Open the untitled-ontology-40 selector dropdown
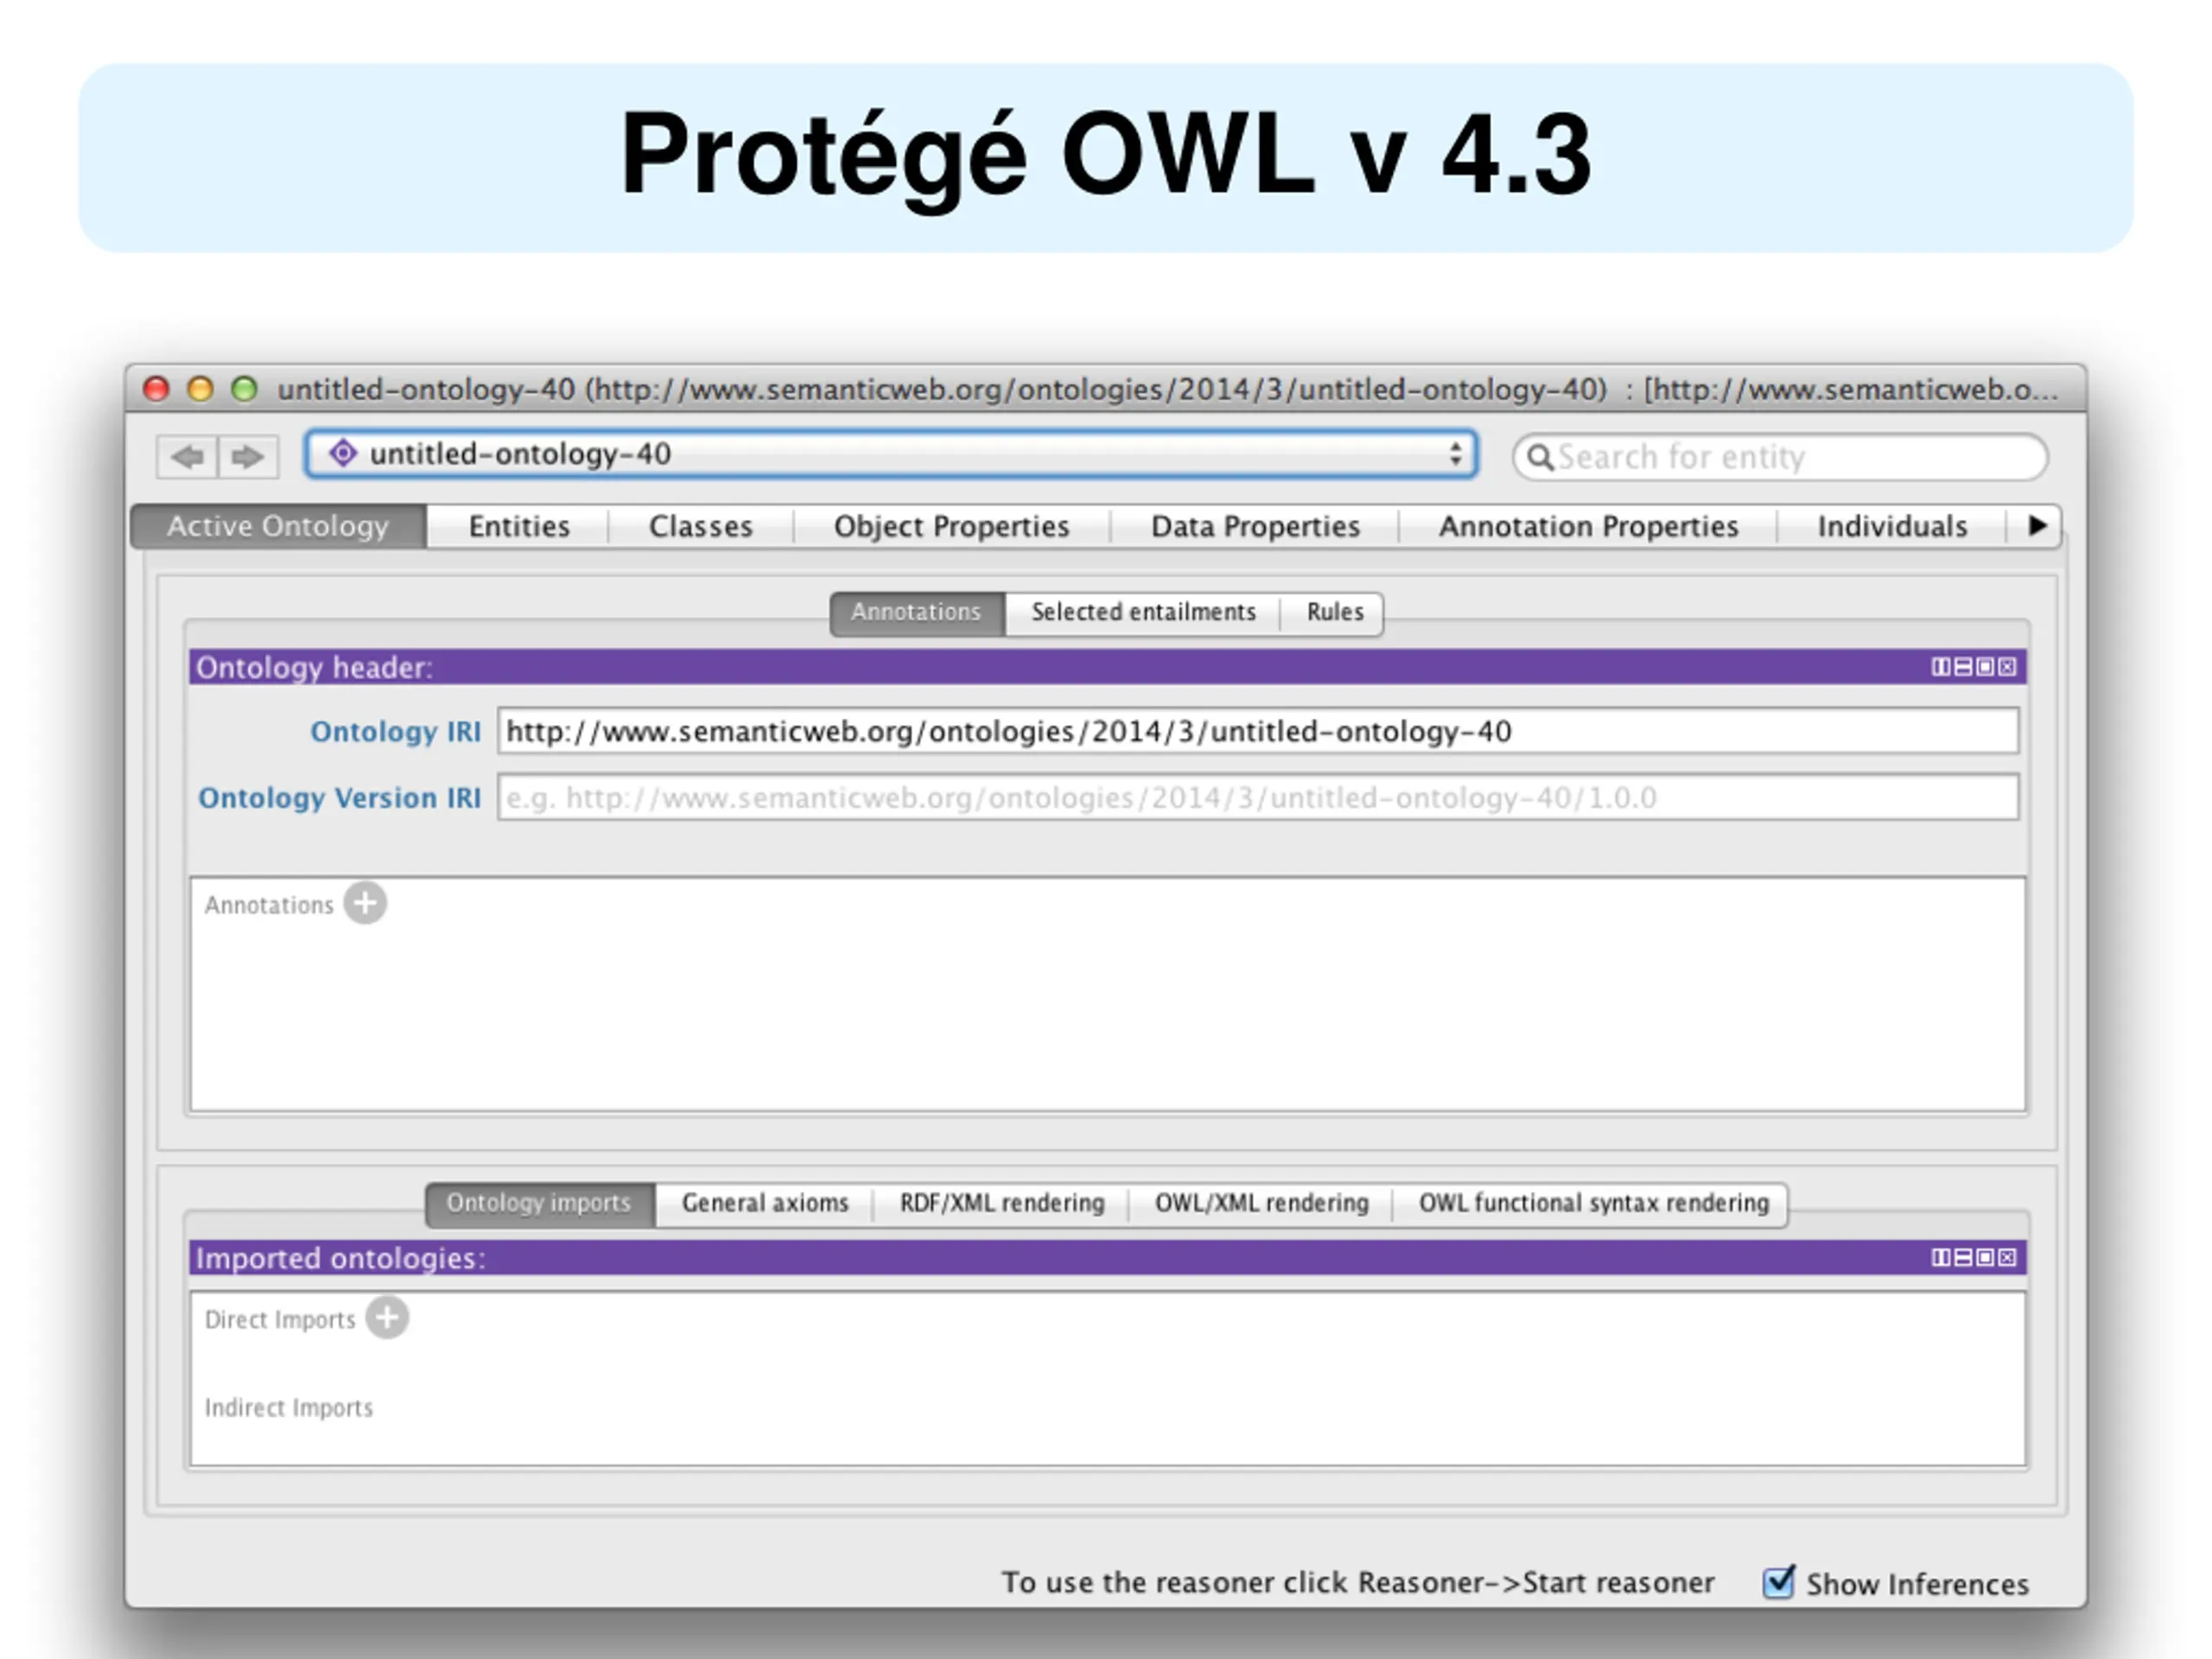The width and height of the screenshot is (2212, 1659). click(x=892, y=454)
